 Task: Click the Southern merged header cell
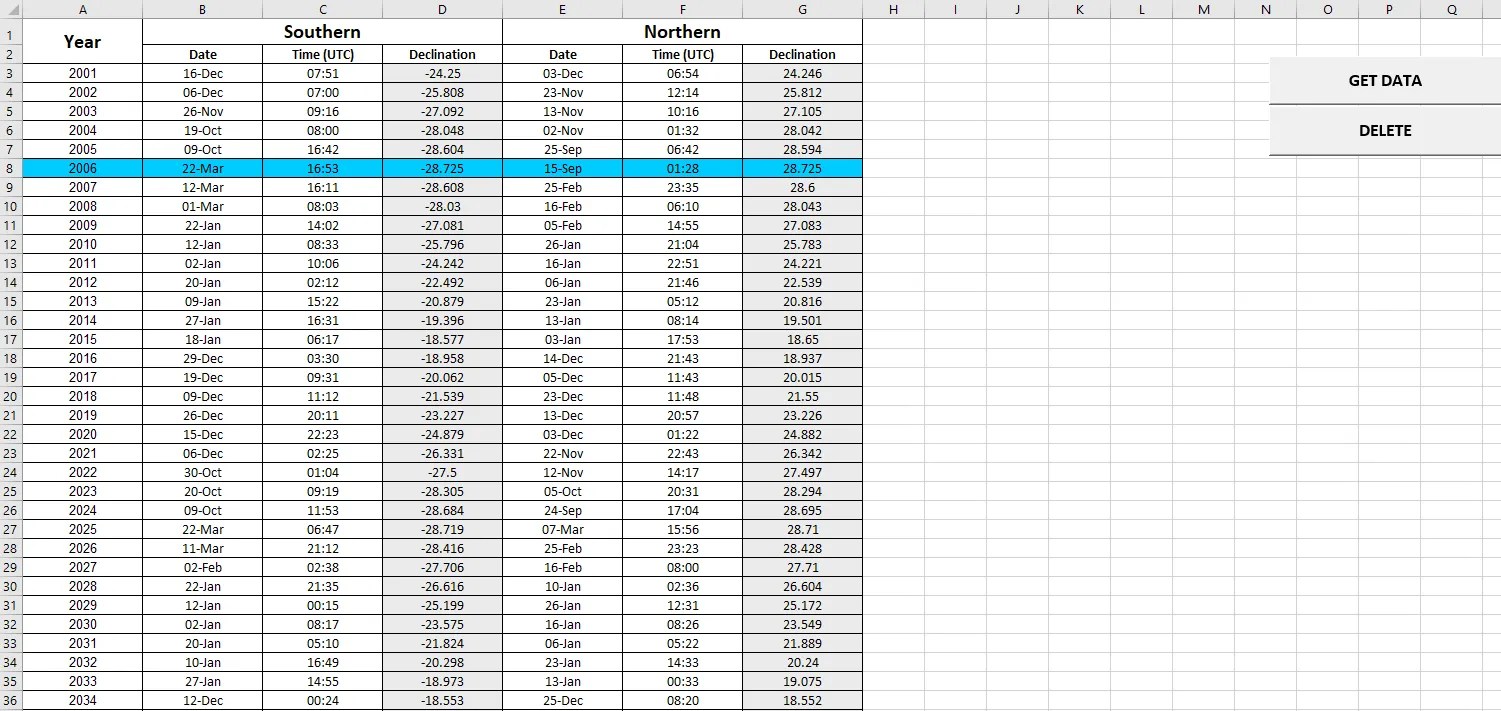[x=322, y=31]
